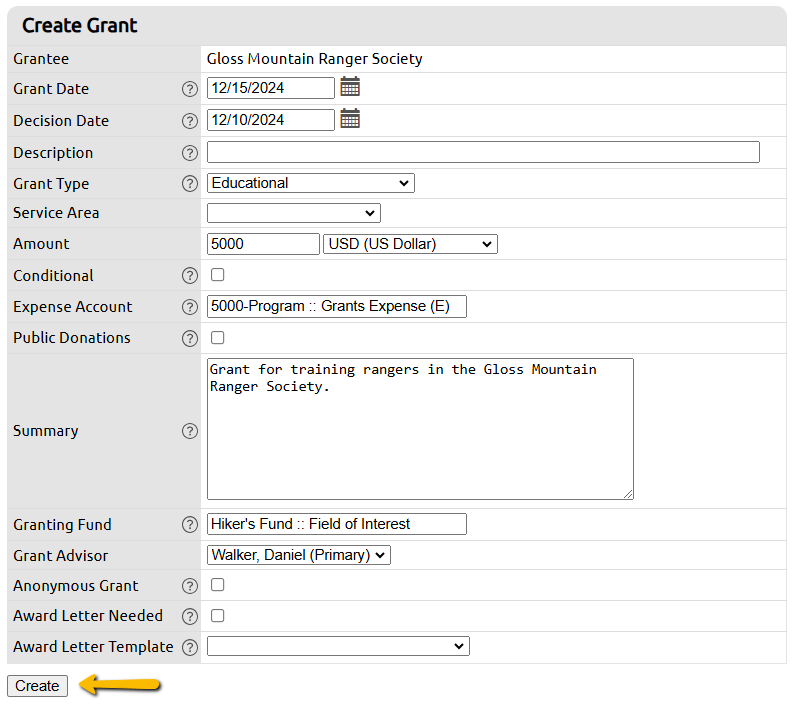Image resolution: width=796 pixels, height=704 pixels.
Task: Open the Grant Advisor dropdown
Action: (298, 555)
